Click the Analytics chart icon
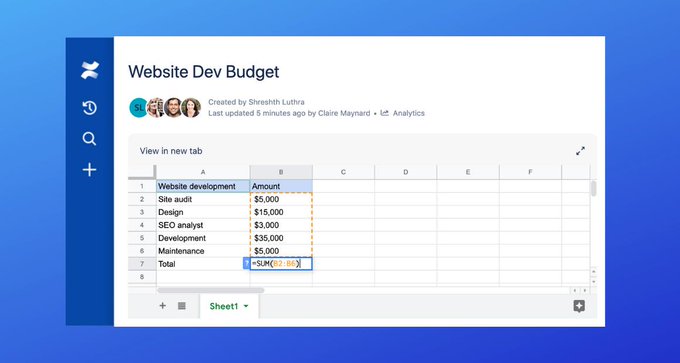The width and height of the screenshot is (680, 363). tap(384, 113)
